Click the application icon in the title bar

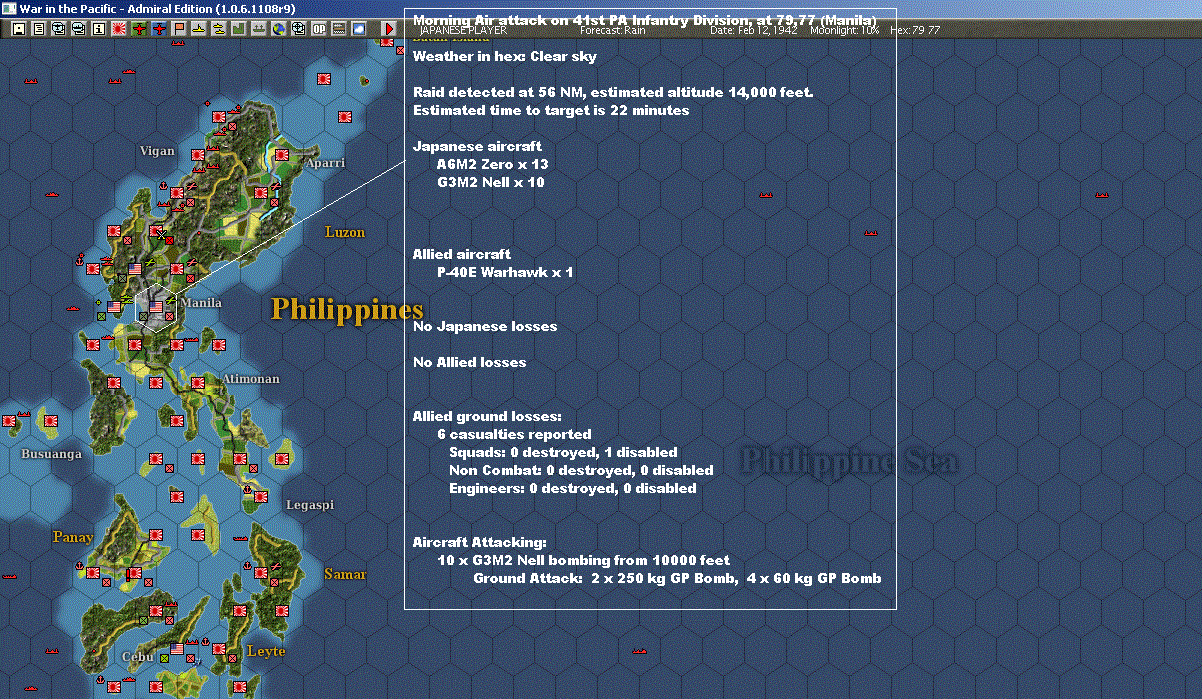(9, 8)
